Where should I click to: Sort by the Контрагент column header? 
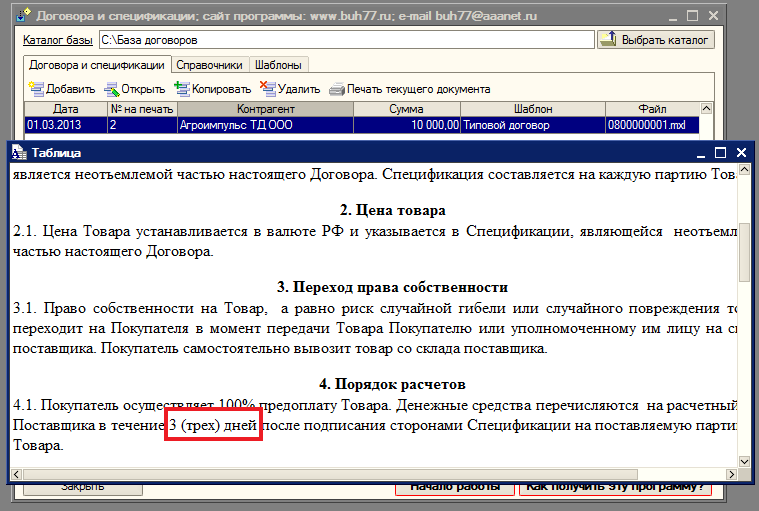266,109
